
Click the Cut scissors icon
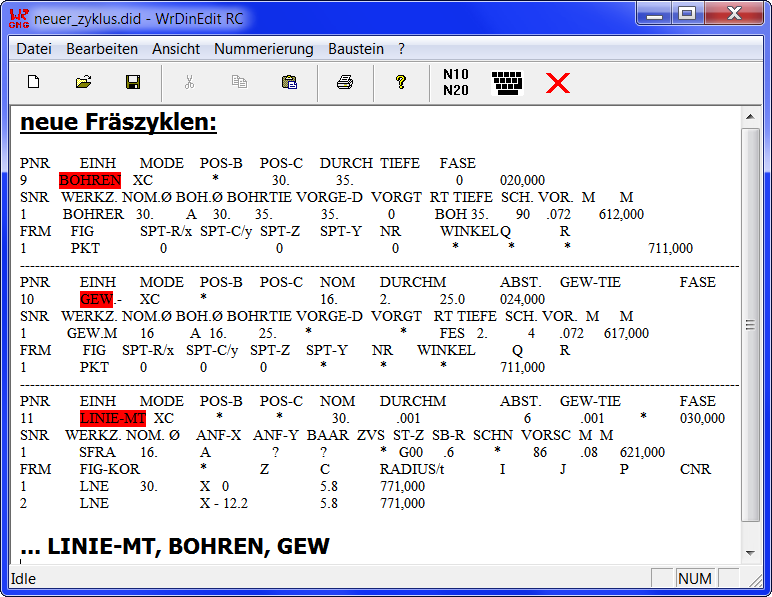[189, 82]
